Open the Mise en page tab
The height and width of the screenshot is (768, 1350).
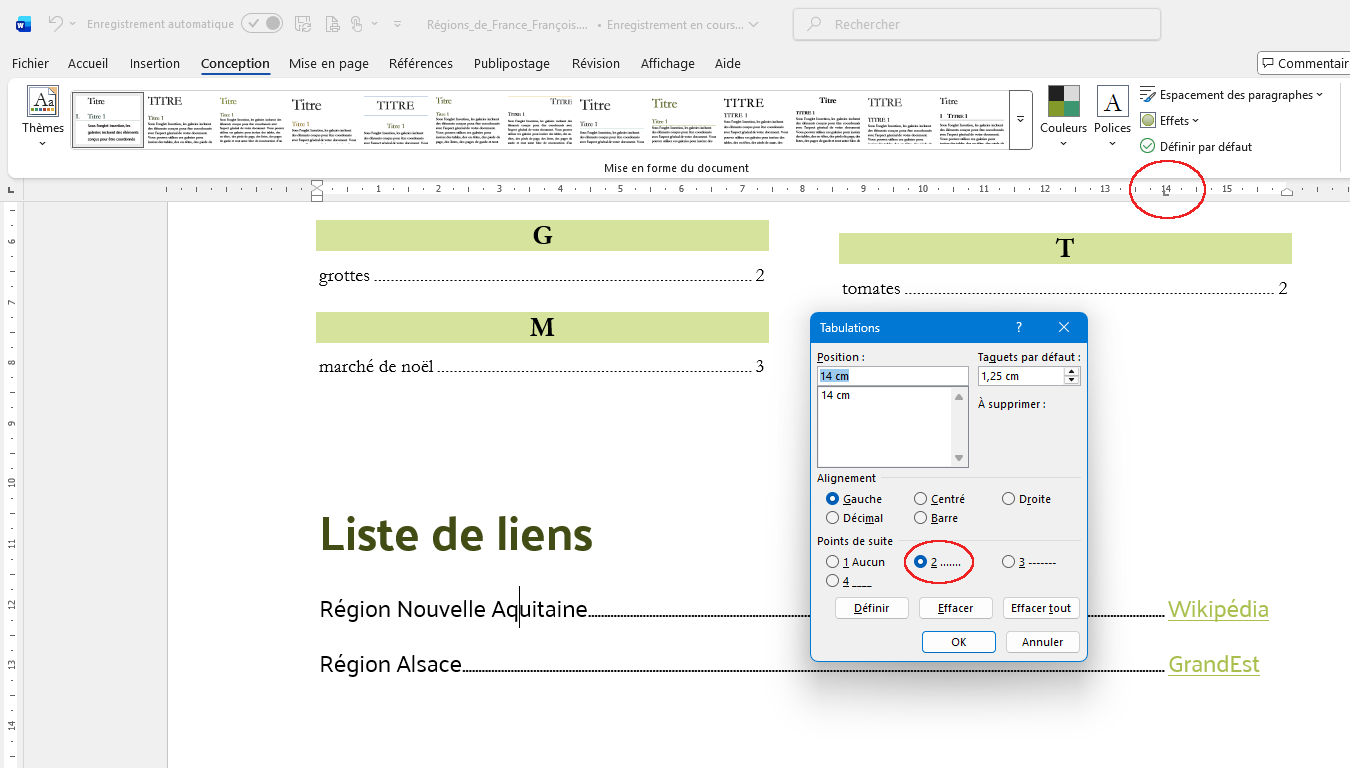tap(328, 63)
